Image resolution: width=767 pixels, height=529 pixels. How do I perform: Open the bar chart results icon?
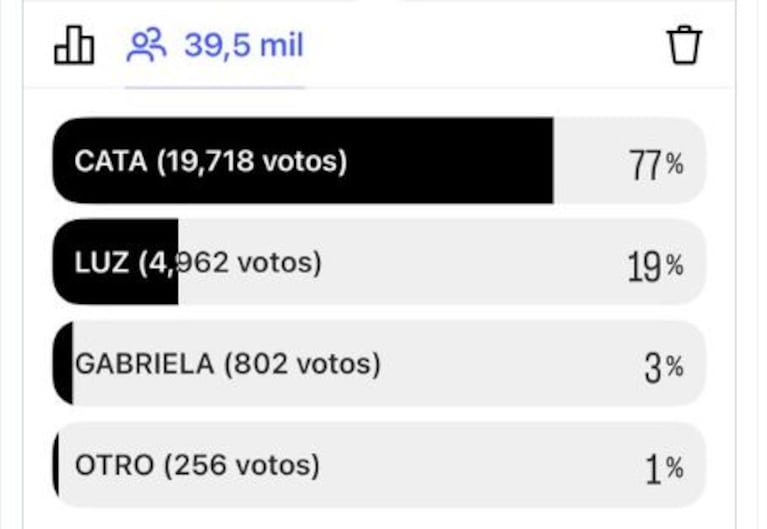(x=74, y=45)
